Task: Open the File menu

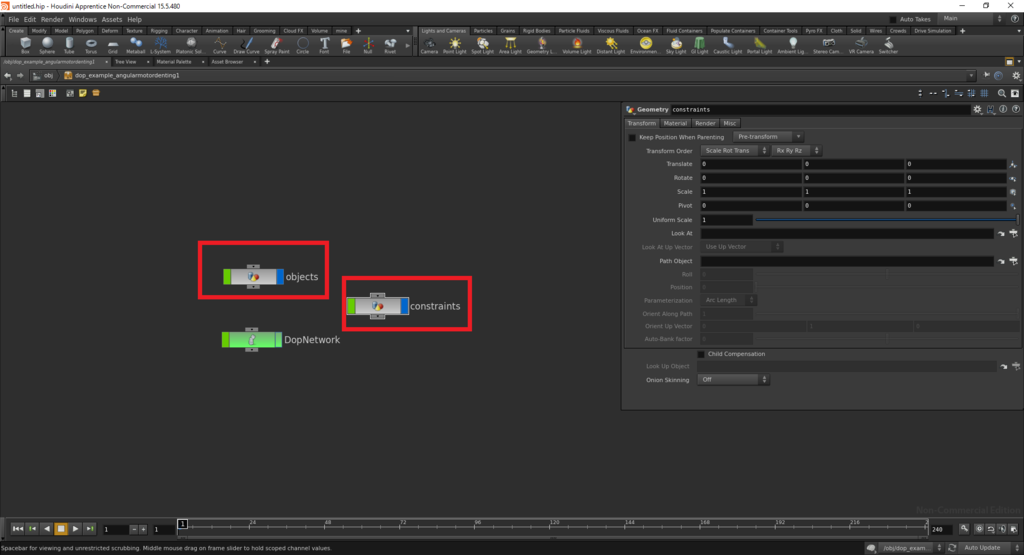Action: click(13, 20)
